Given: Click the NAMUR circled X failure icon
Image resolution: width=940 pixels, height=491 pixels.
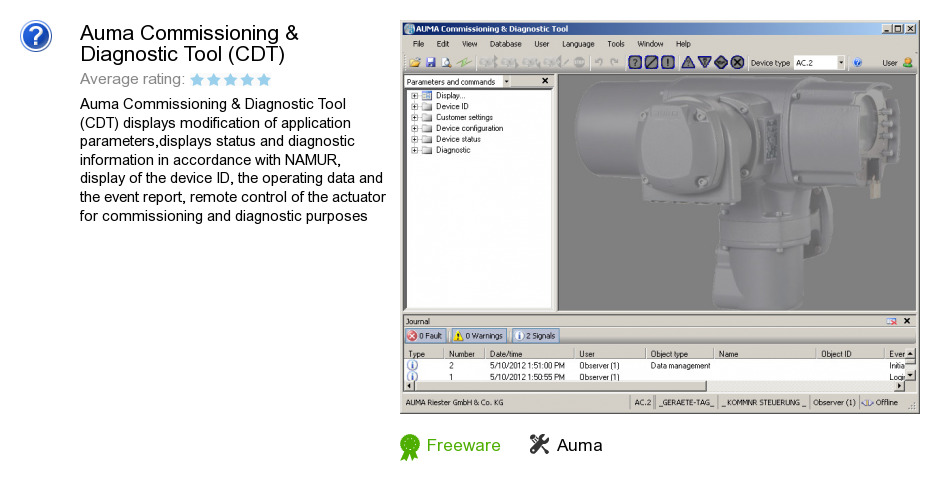Looking at the screenshot, I should click(737, 62).
